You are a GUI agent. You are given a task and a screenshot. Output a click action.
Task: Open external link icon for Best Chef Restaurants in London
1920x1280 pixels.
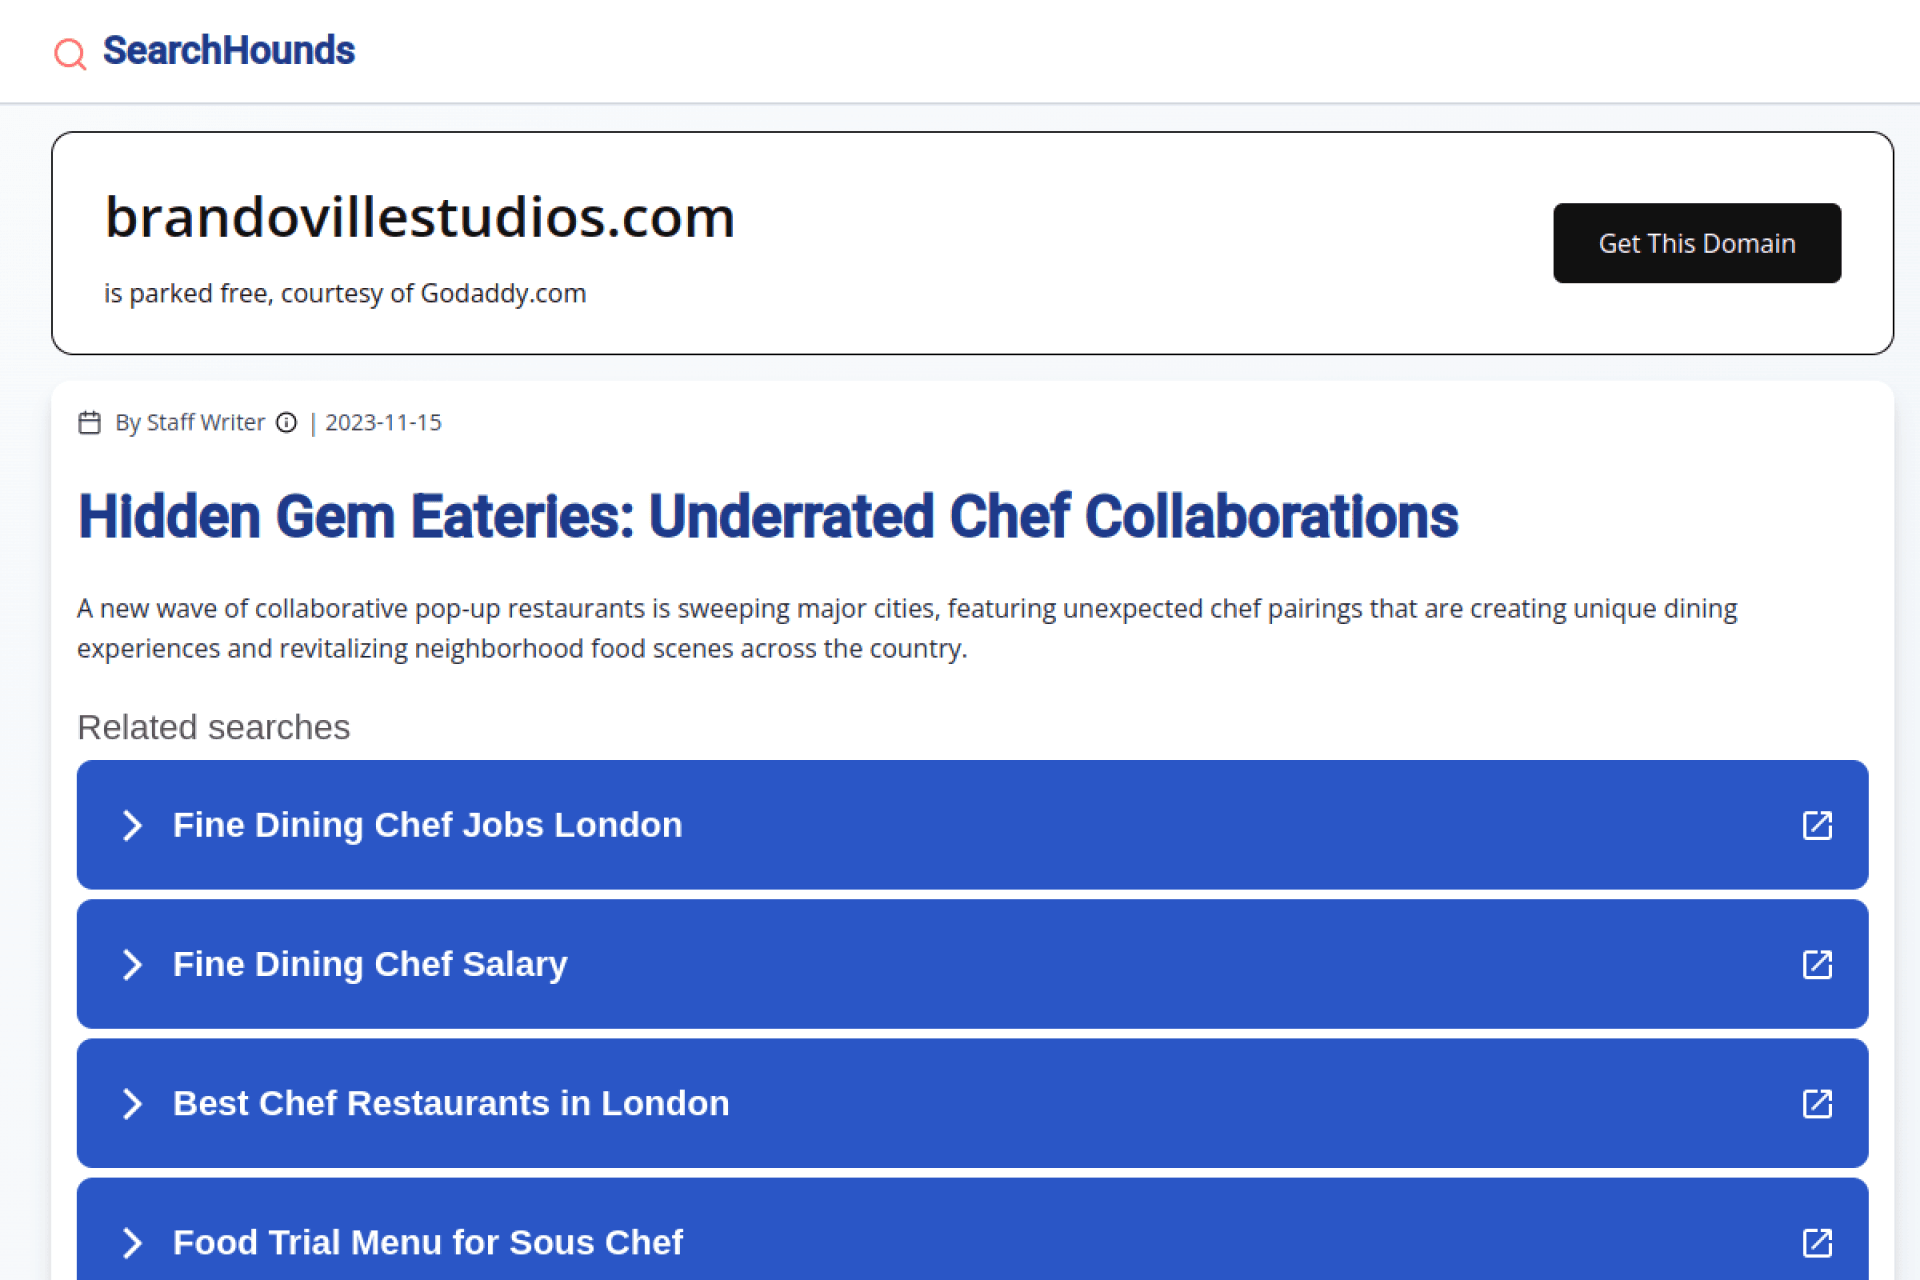click(x=1816, y=1103)
